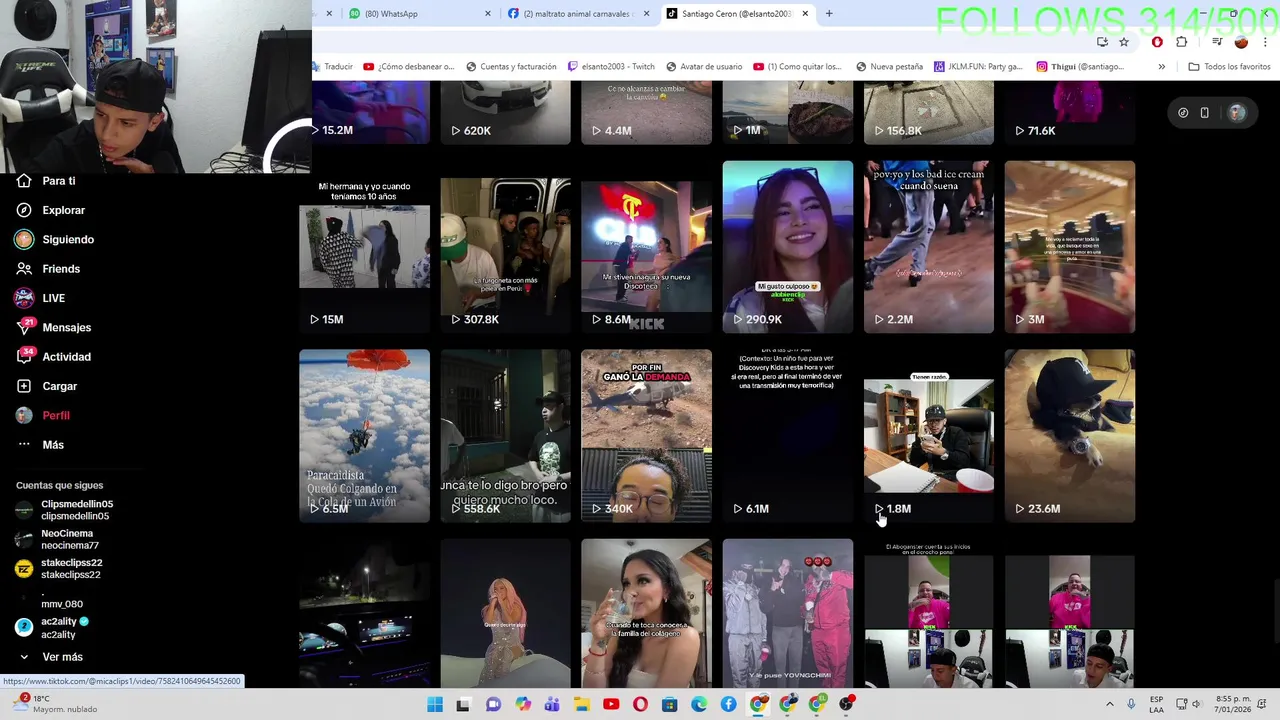Open the Como quitar los bookmark

(798, 67)
